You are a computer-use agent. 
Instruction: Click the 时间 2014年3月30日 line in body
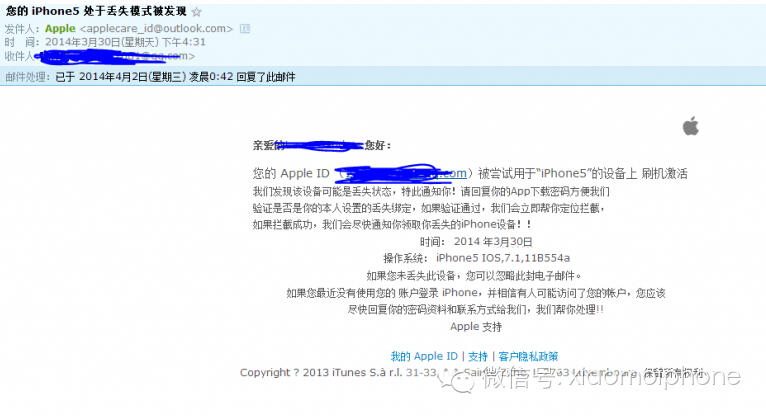pyautogui.click(x=476, y=242)
